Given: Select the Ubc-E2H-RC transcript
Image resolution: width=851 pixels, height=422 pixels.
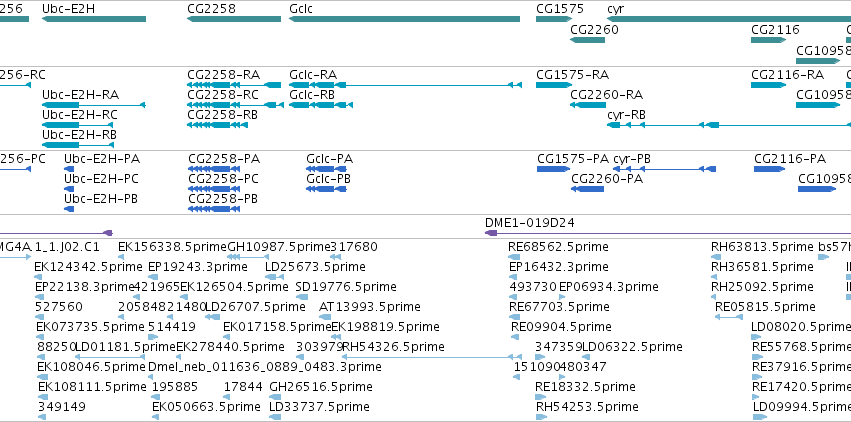Looking at the screenshot, I should (78, 125).
